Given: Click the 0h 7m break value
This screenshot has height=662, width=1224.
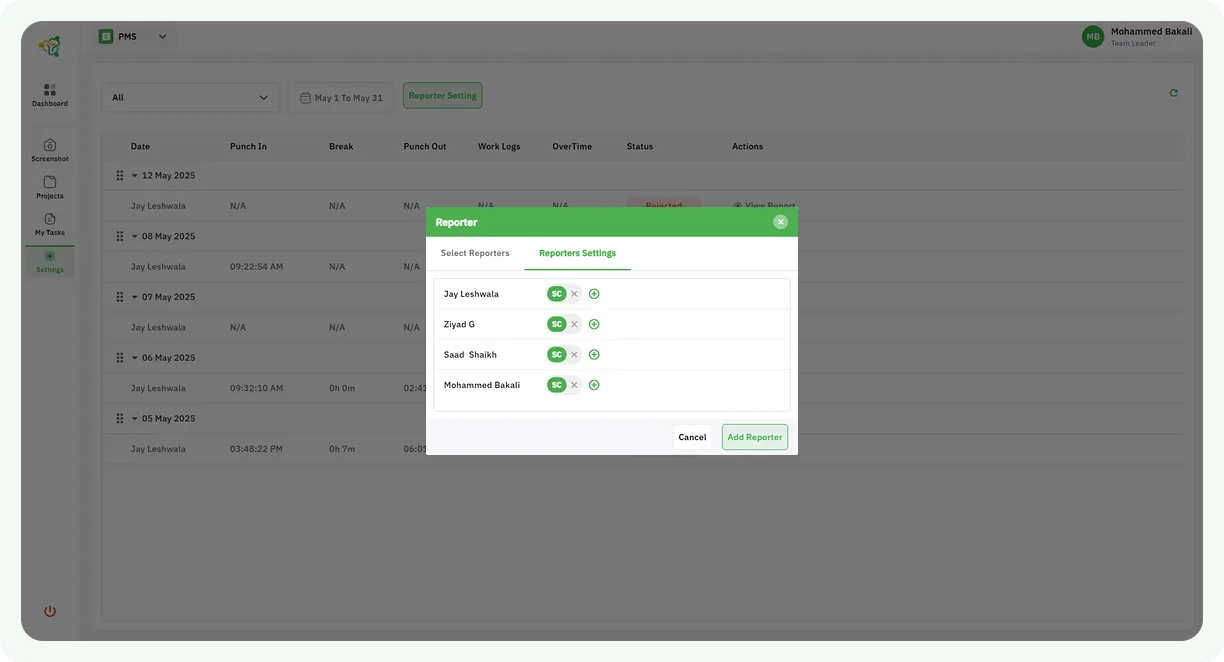Looking at the screenshot, I should tap(342, 449).
